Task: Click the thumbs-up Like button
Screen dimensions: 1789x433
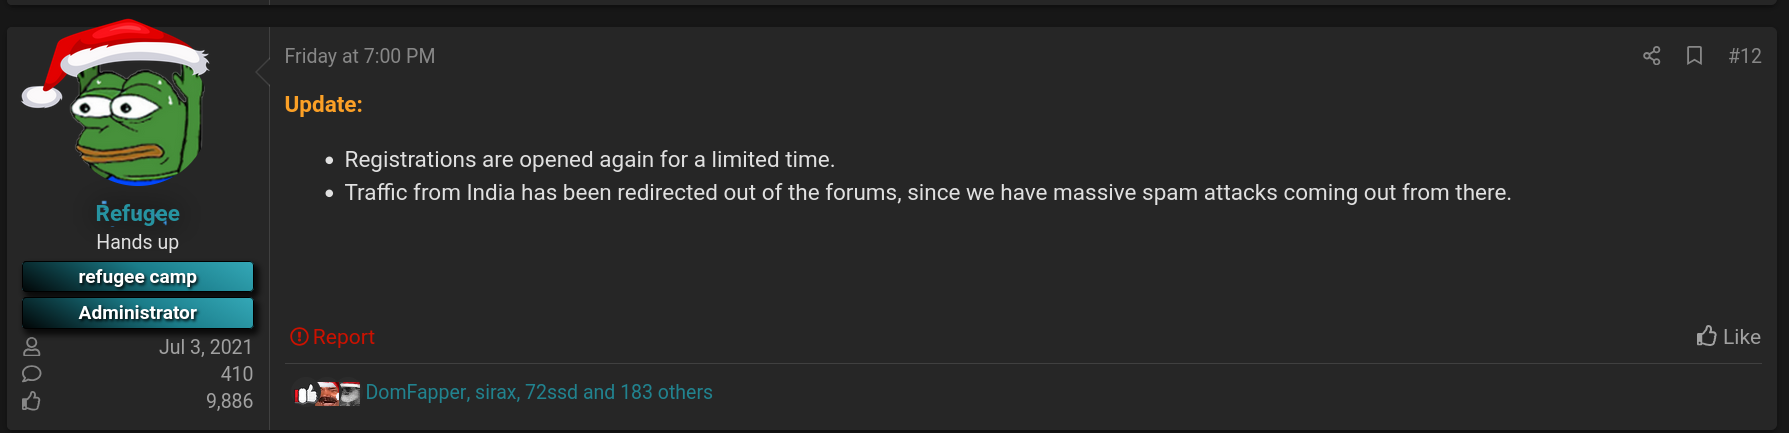Action: pos(1728,337)
